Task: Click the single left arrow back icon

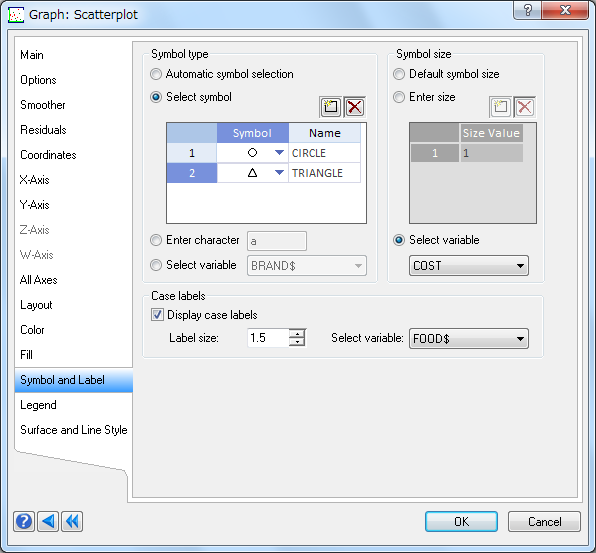Action: 48,521
